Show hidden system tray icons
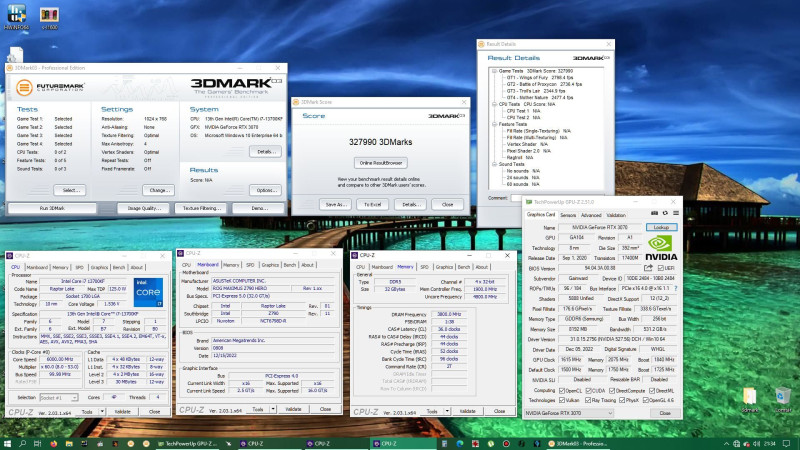800x450 pixels. point(726,444)
